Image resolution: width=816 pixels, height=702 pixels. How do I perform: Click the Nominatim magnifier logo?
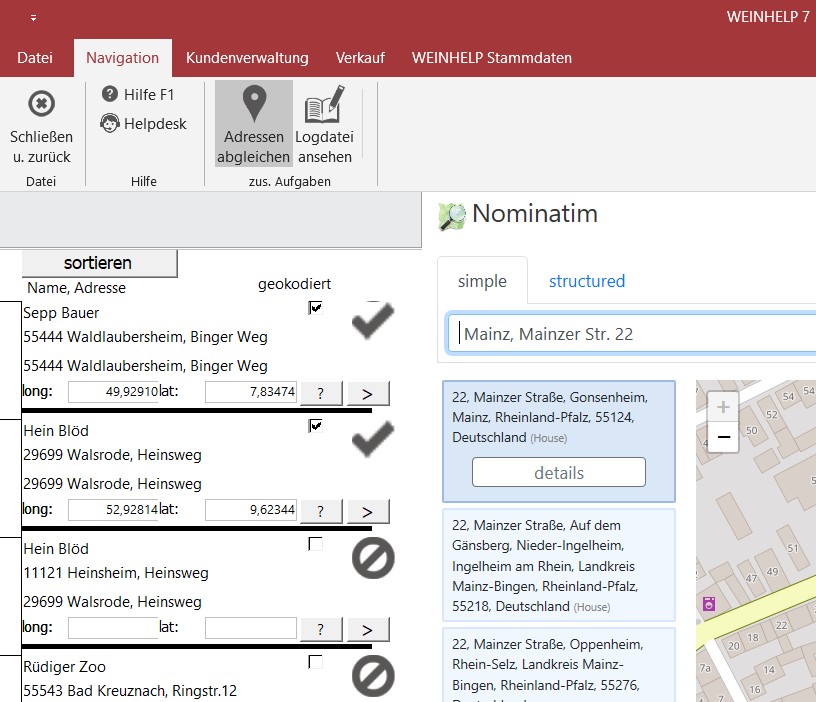coord(452,215)
